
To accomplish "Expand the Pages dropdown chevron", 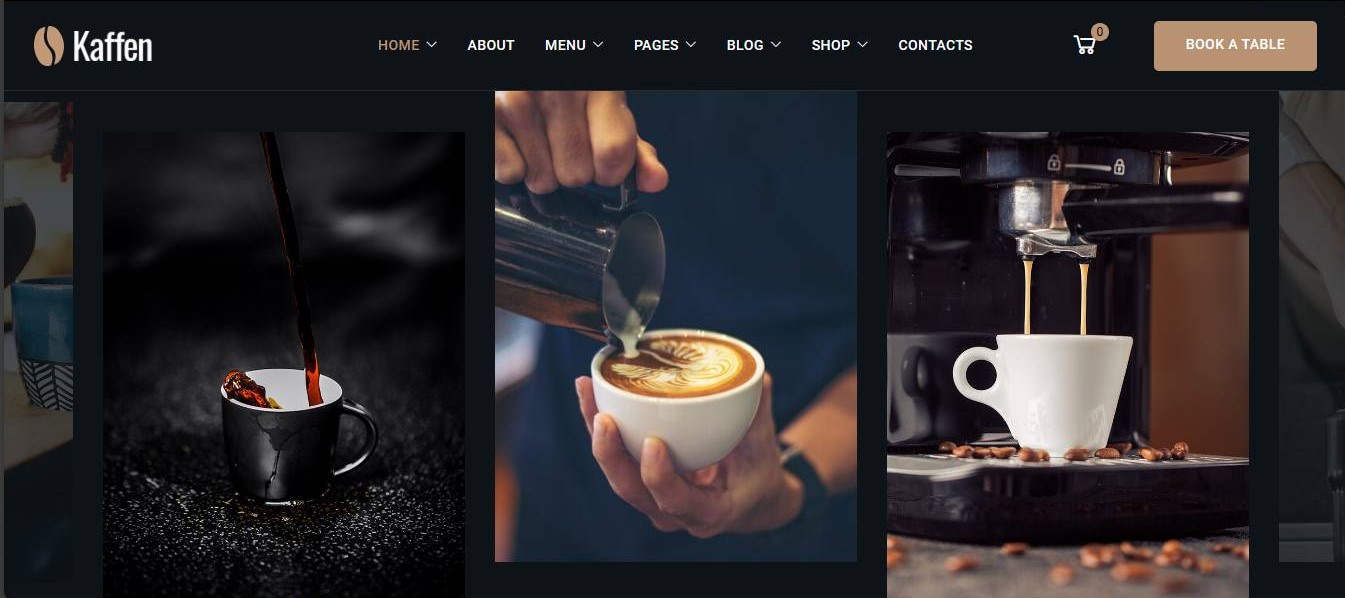I will tap(690, 45).
